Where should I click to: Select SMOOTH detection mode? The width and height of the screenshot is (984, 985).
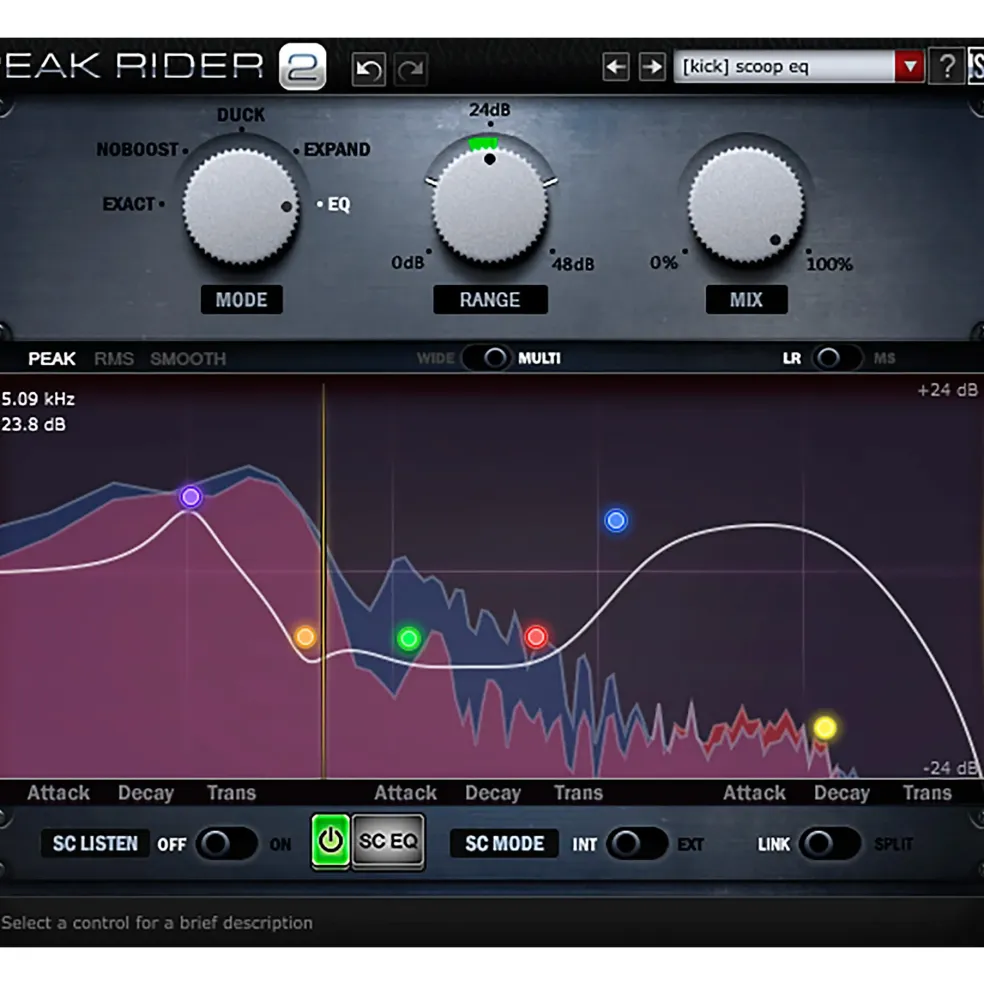188,359
